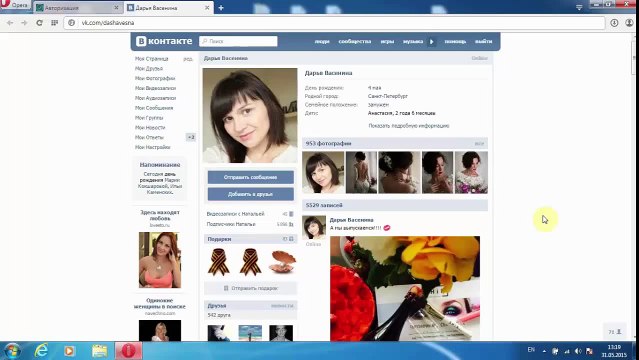This screenshot has height=360, width=639.
Task: Open the игры header link
Action: 387,41
